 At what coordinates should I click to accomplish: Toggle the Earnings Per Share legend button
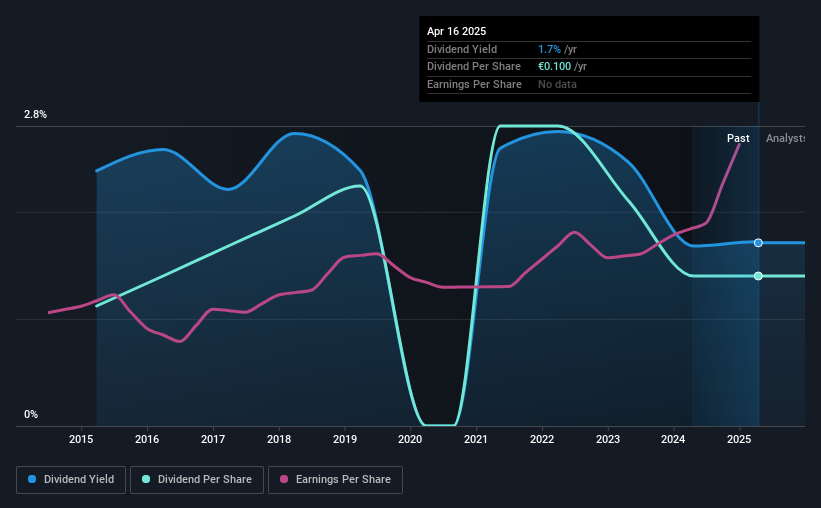click(x=335, y=480)
